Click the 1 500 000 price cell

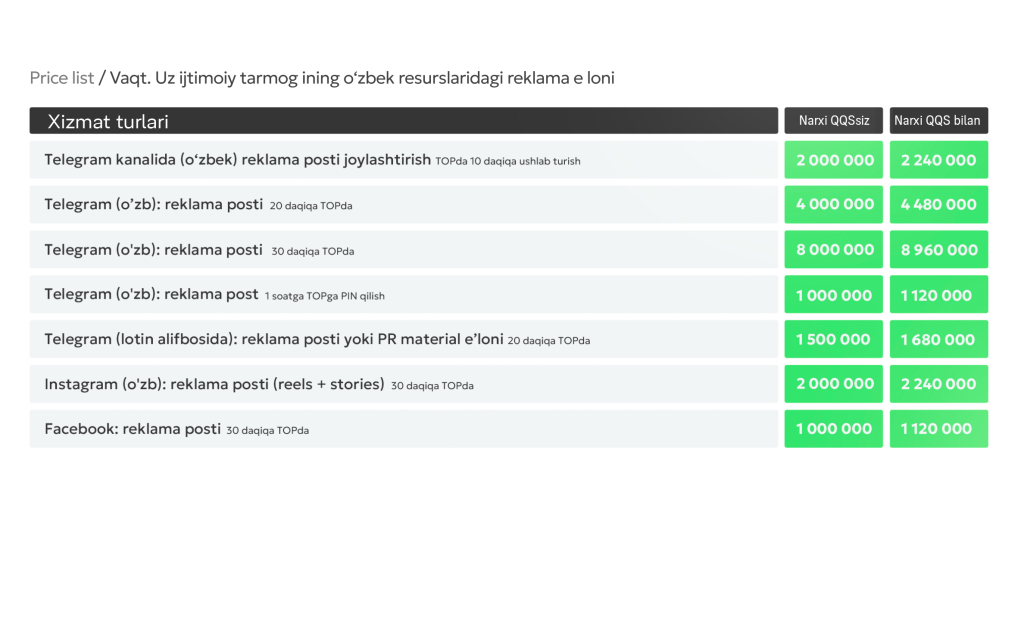tap(834, 340)
